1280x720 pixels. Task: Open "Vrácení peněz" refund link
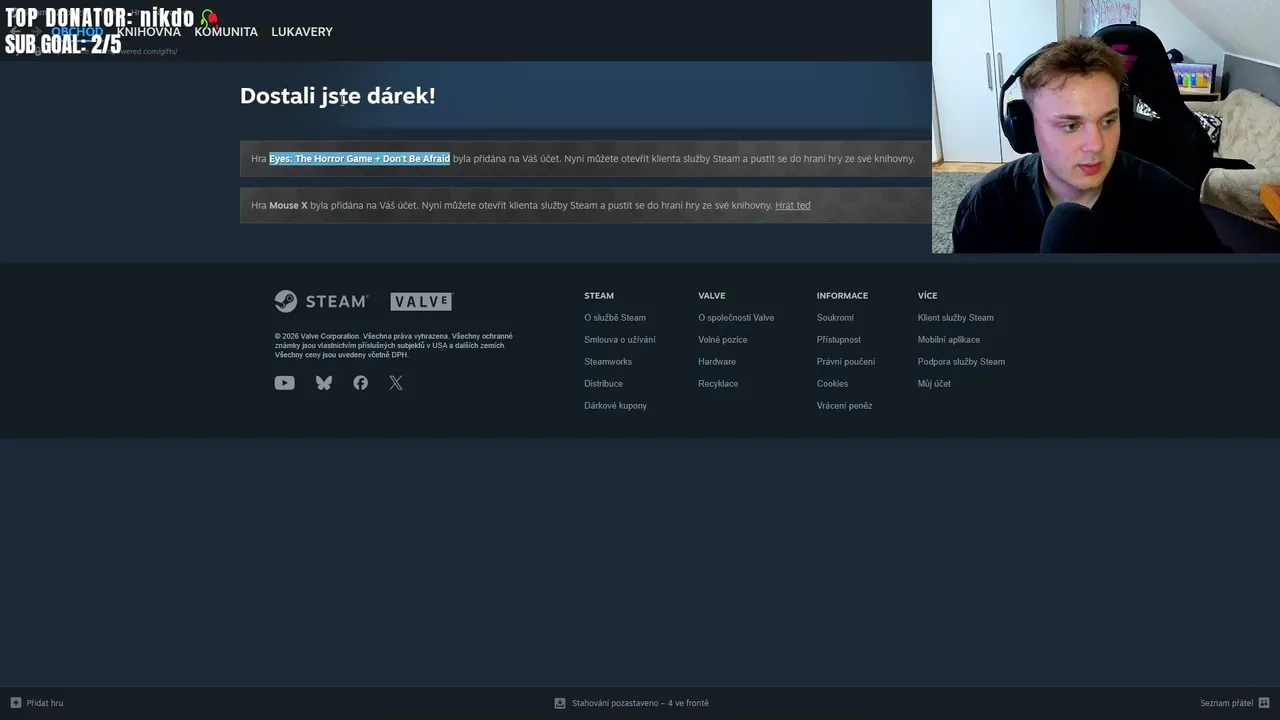(845, 406)
